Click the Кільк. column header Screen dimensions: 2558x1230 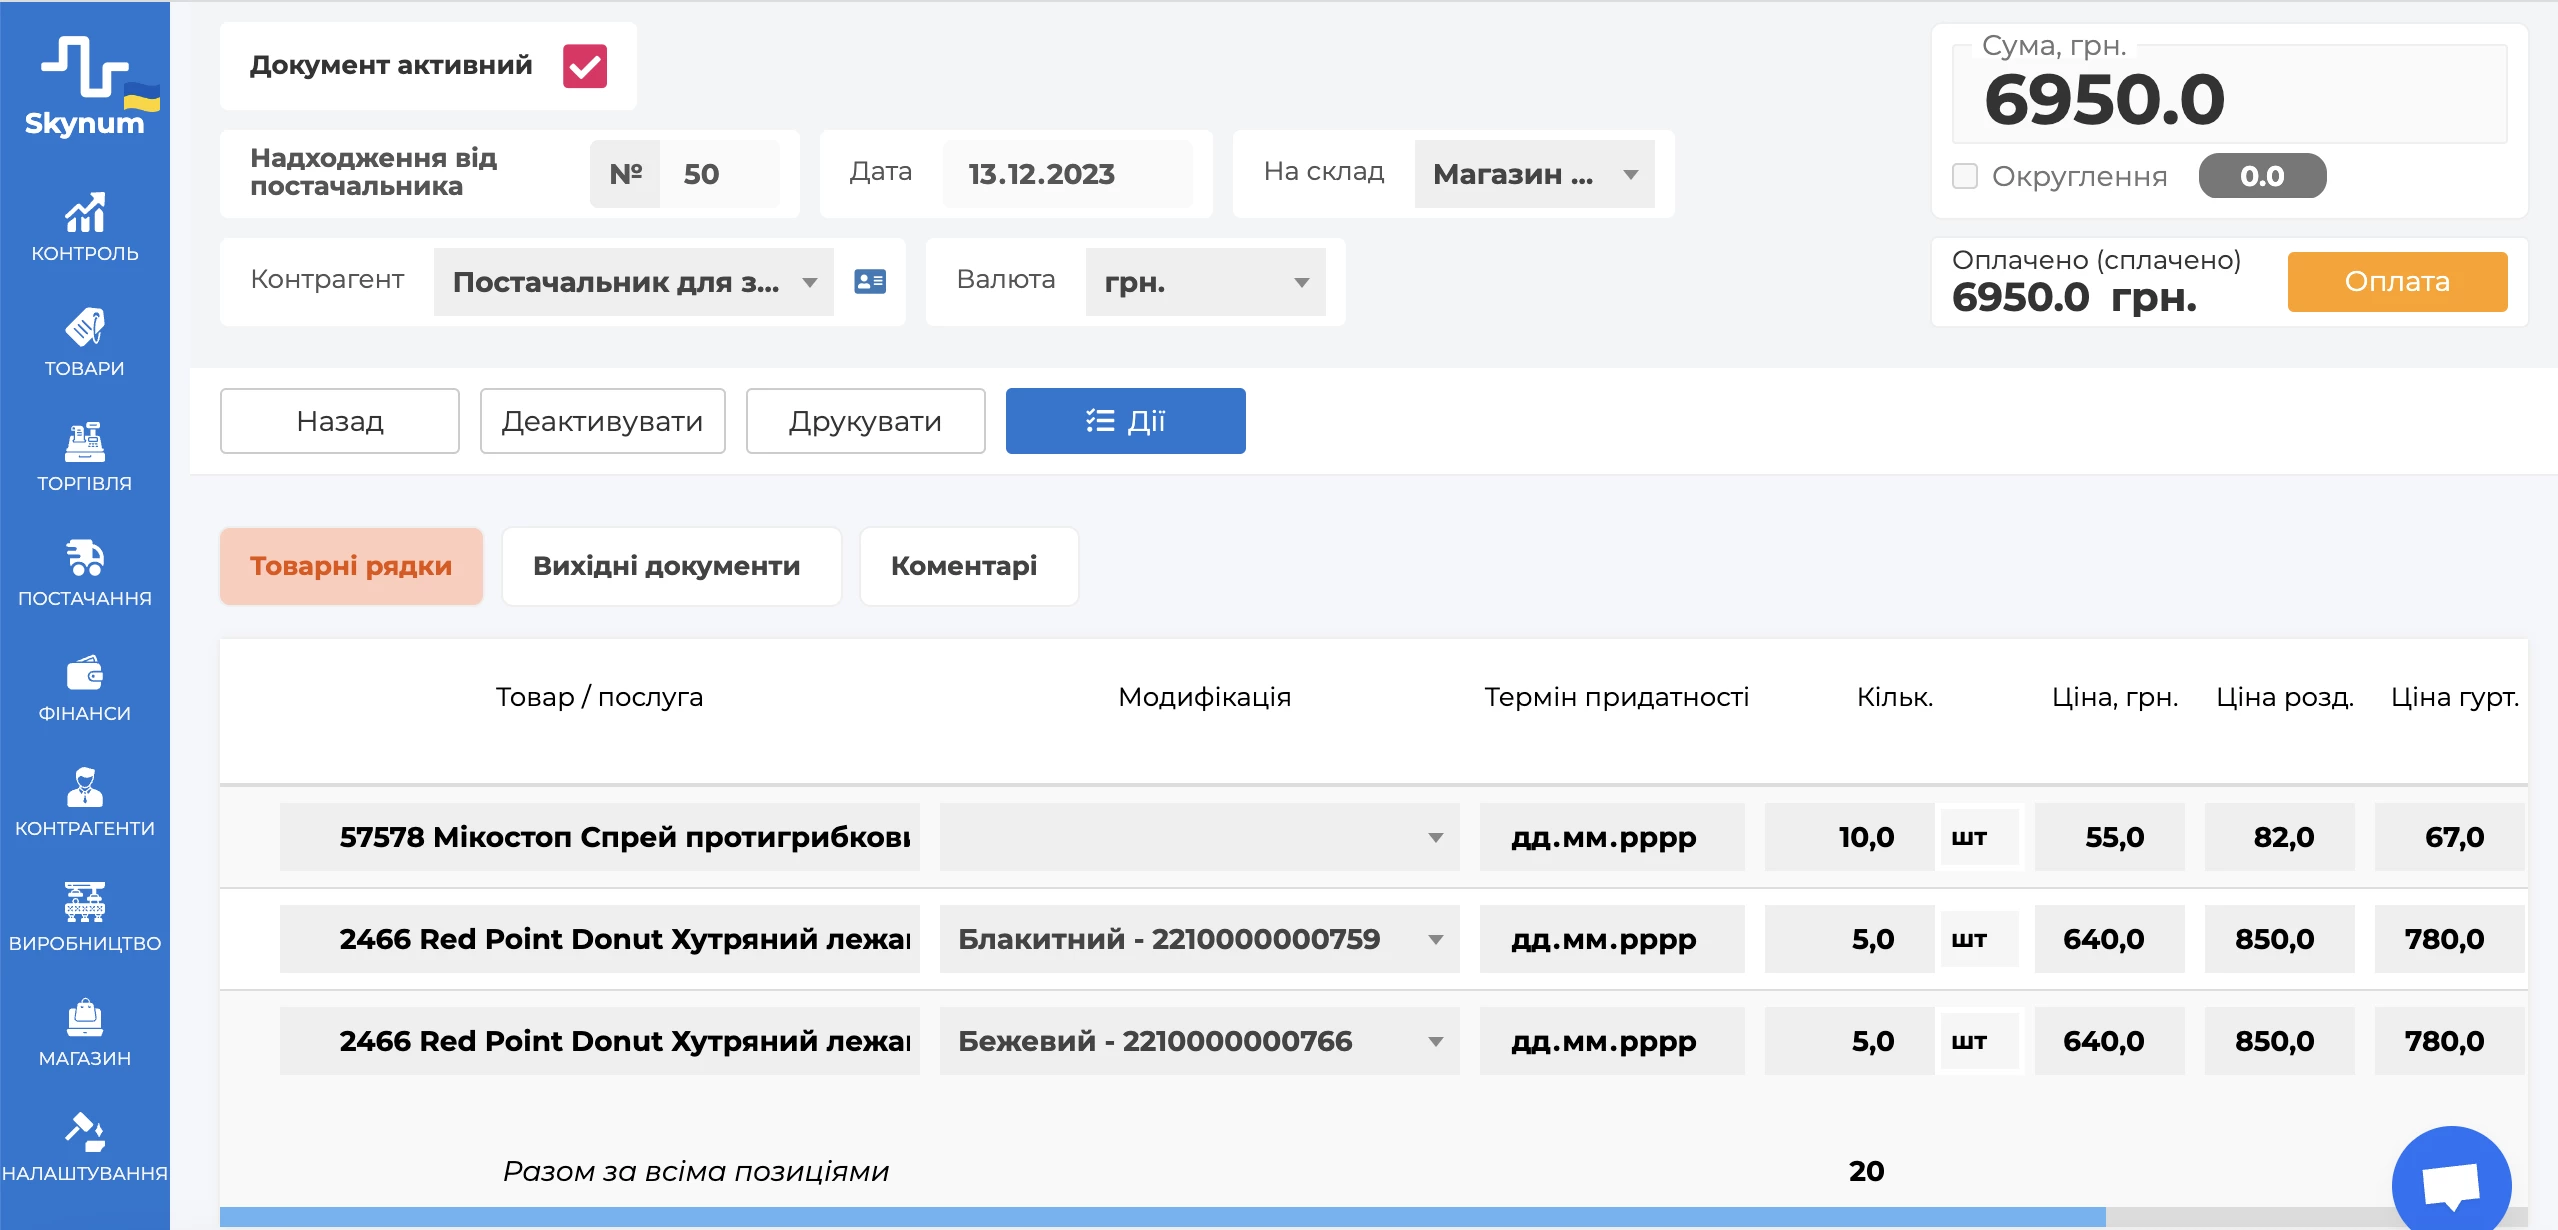coord(1895,697)
